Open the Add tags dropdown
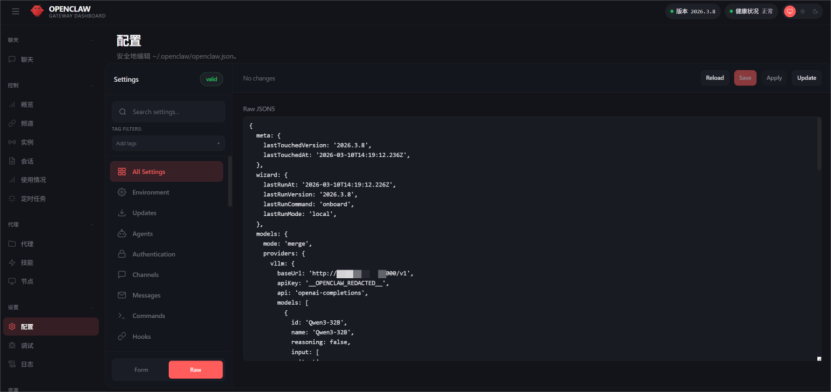This screenshot has height=392, width=831. pyautogui.click(x=169, y=144)
